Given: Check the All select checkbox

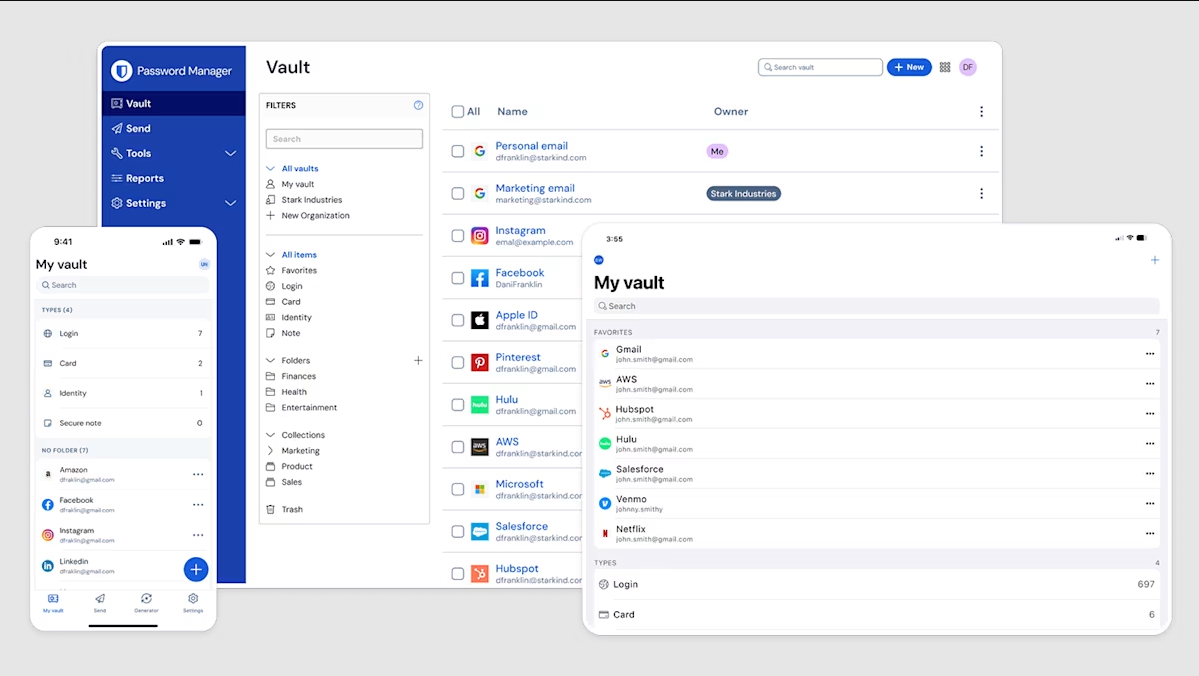Looking at the screenshot, I should point(457,112).
